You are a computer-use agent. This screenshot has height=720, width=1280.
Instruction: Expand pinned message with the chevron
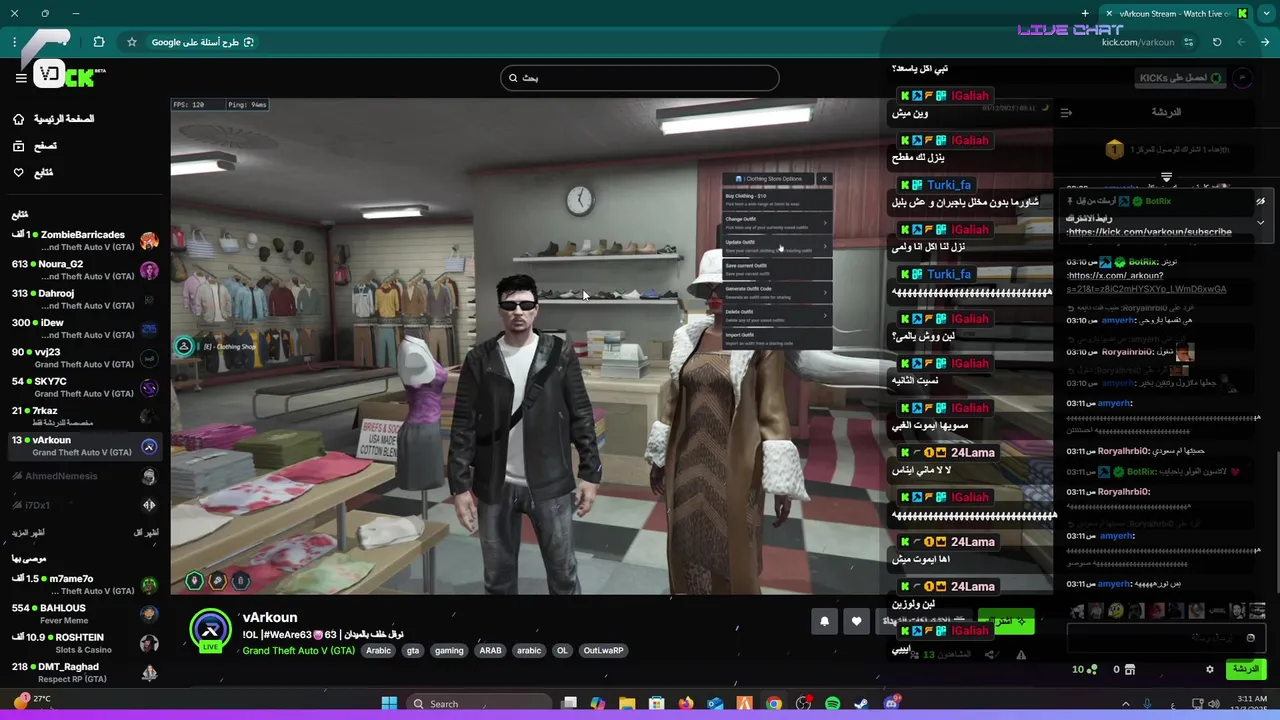[1260, 222]
